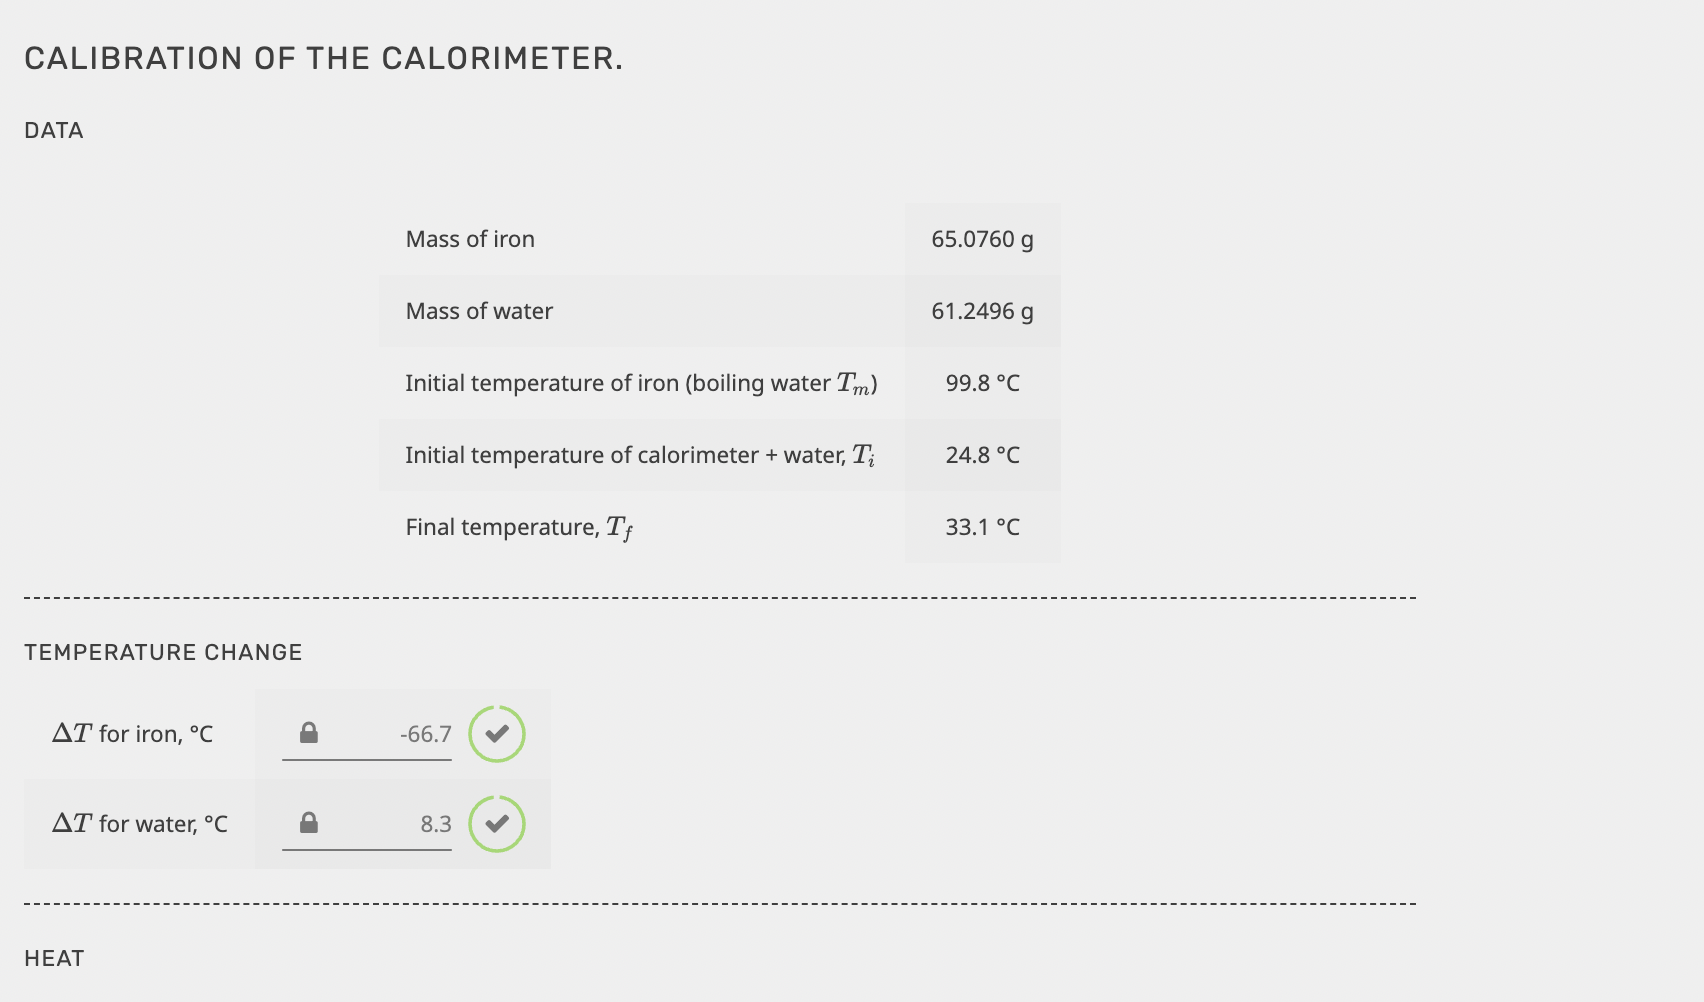Toggle the verification check on iron's temperature change
The image size is (1704, 1002).
click(x=496, y=733)
